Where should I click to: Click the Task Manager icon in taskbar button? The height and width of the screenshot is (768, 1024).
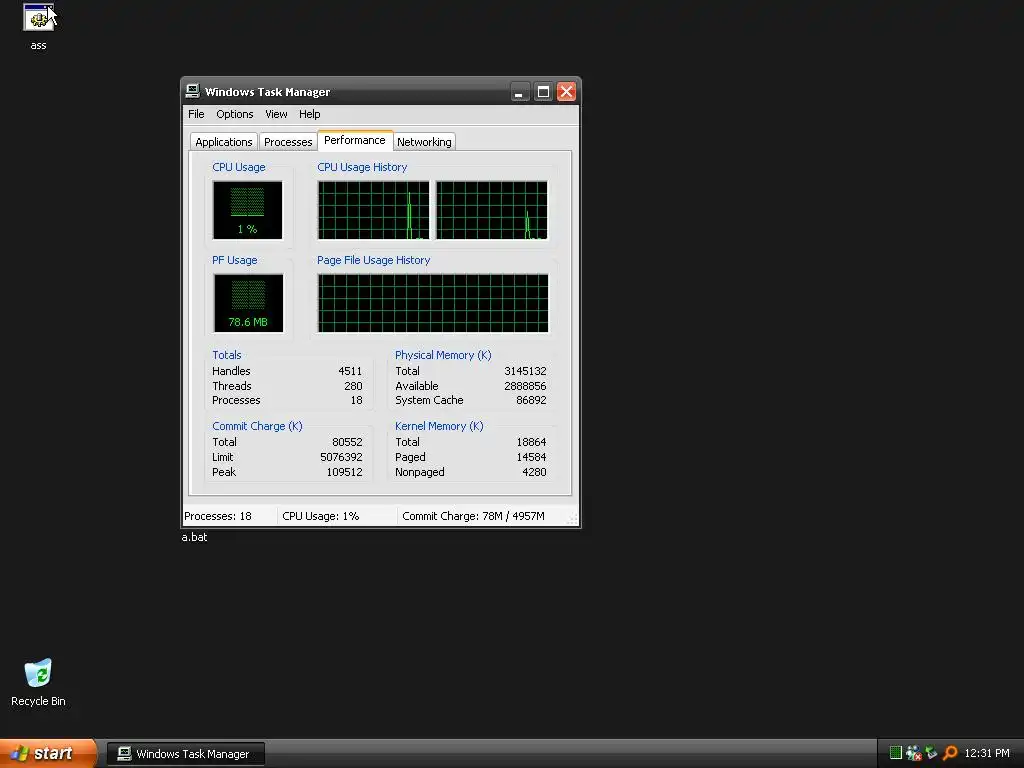pyautogui.click(x=124, y=754)
